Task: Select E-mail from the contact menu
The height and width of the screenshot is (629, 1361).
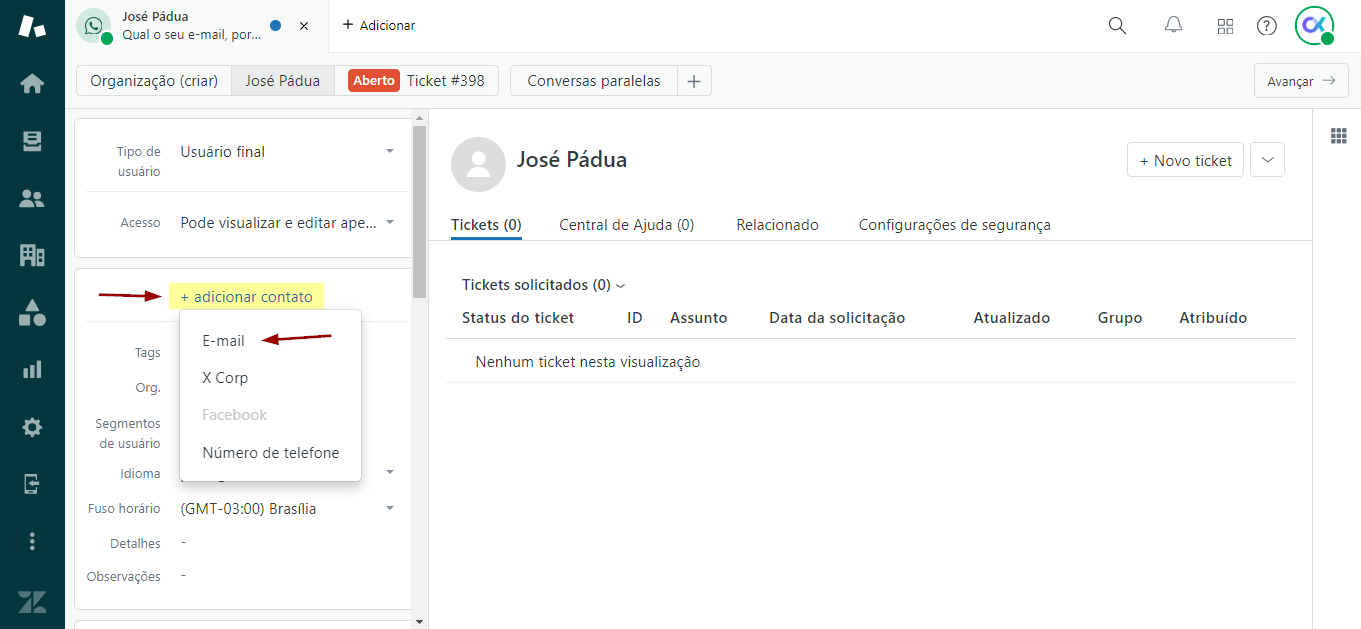Action: pos(223,341)
